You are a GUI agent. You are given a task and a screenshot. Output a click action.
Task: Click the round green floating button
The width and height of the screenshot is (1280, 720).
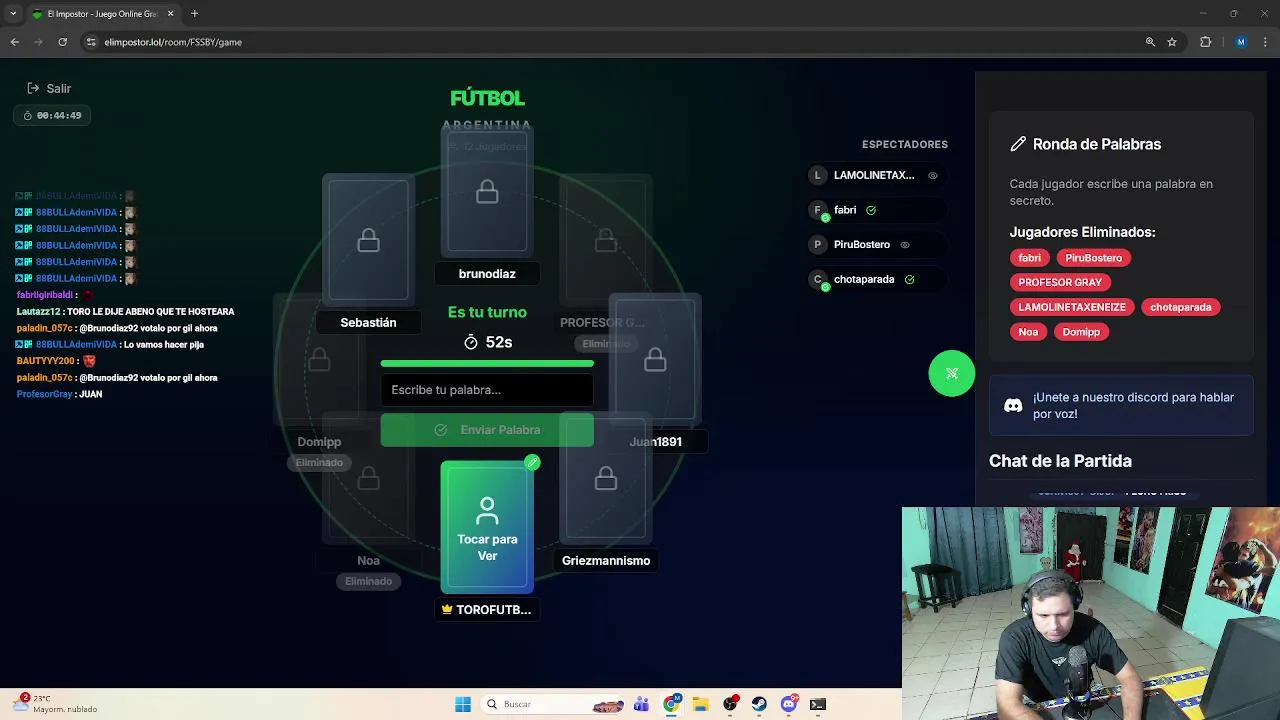click(951, 373)
